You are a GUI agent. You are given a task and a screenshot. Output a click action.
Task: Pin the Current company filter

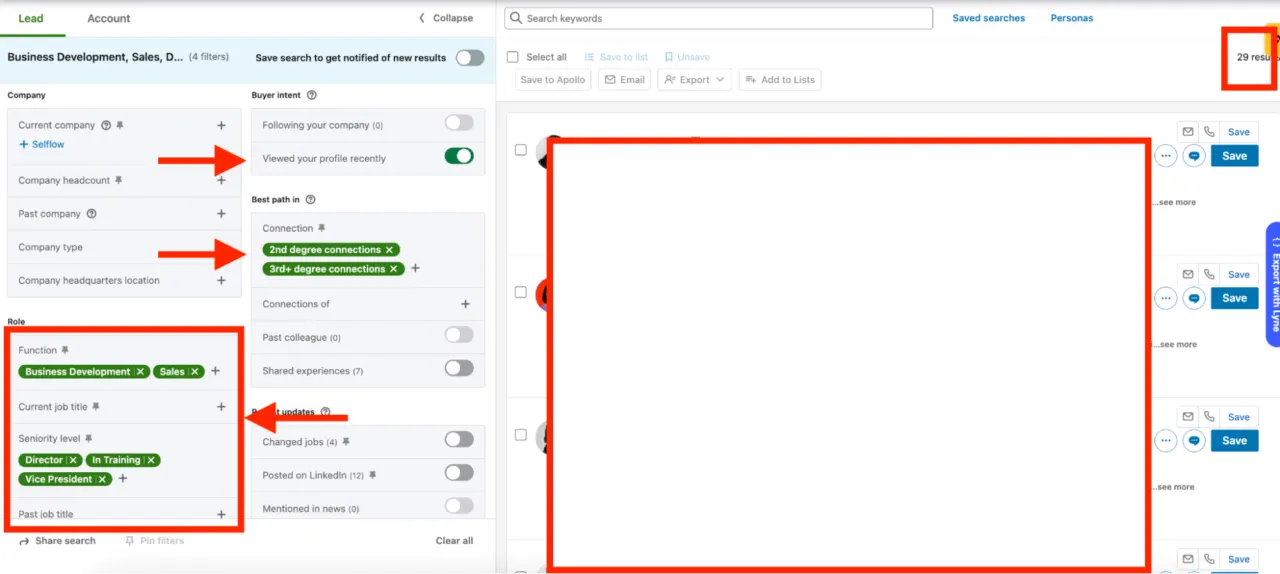tap(120, 126)
